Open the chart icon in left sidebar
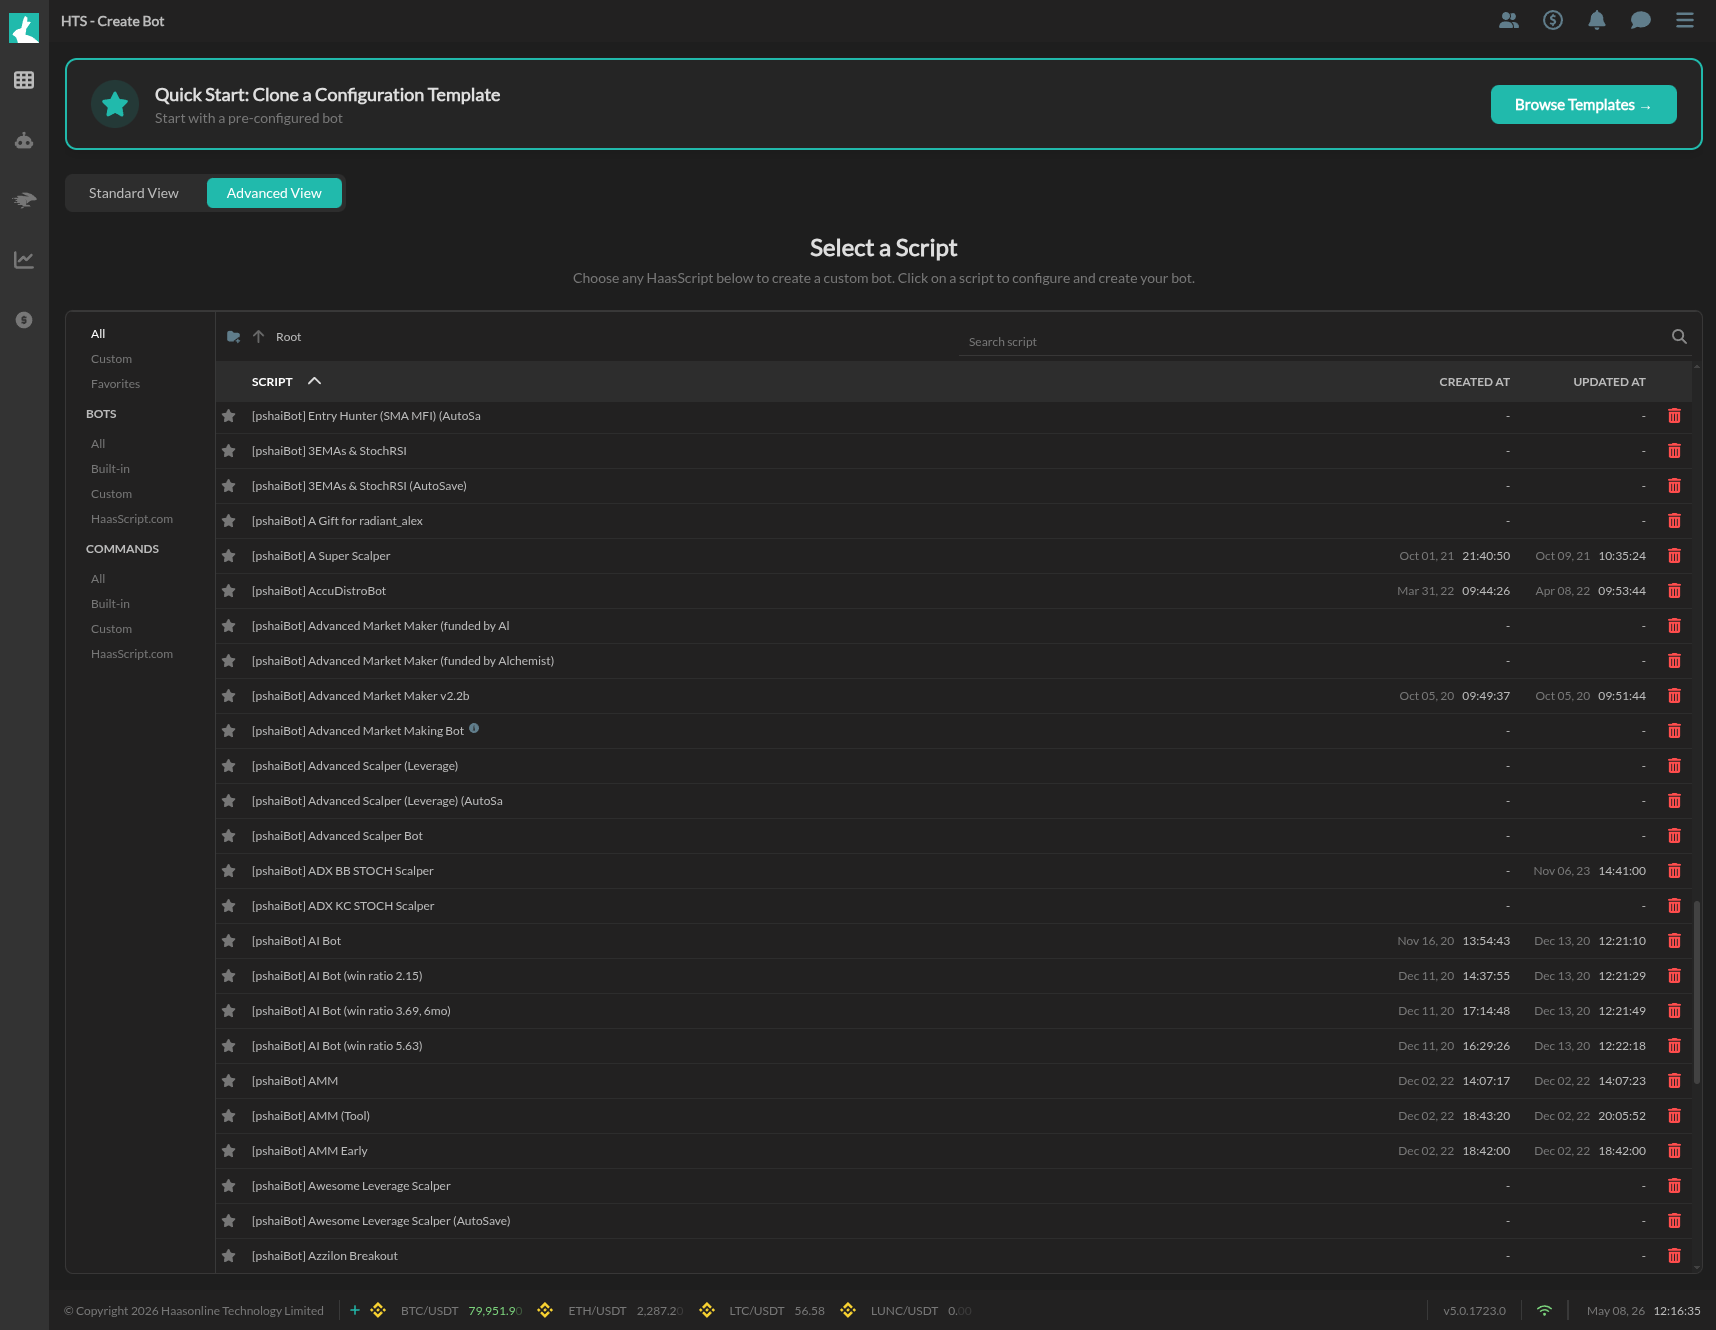The width and height of the screenshot is (1716, 1330). (x=24, y=260)
